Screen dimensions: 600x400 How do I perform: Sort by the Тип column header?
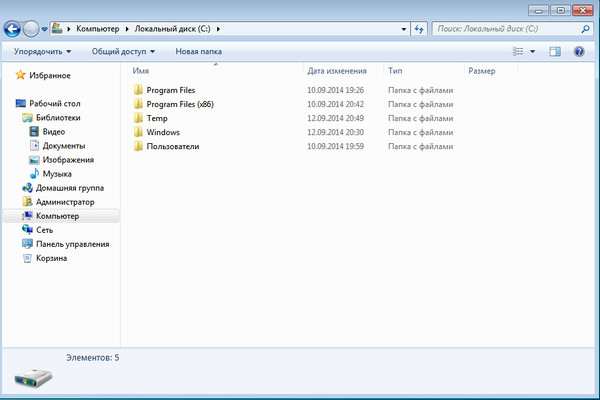pos(395,71)
